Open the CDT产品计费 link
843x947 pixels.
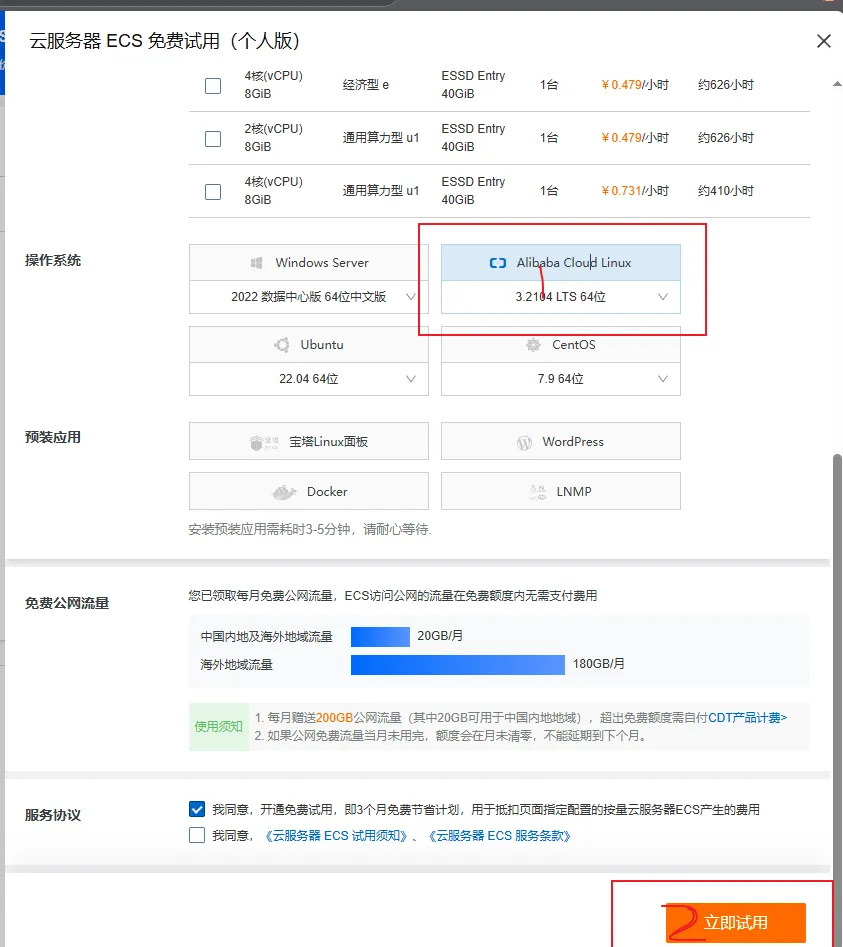pos(748,717)
